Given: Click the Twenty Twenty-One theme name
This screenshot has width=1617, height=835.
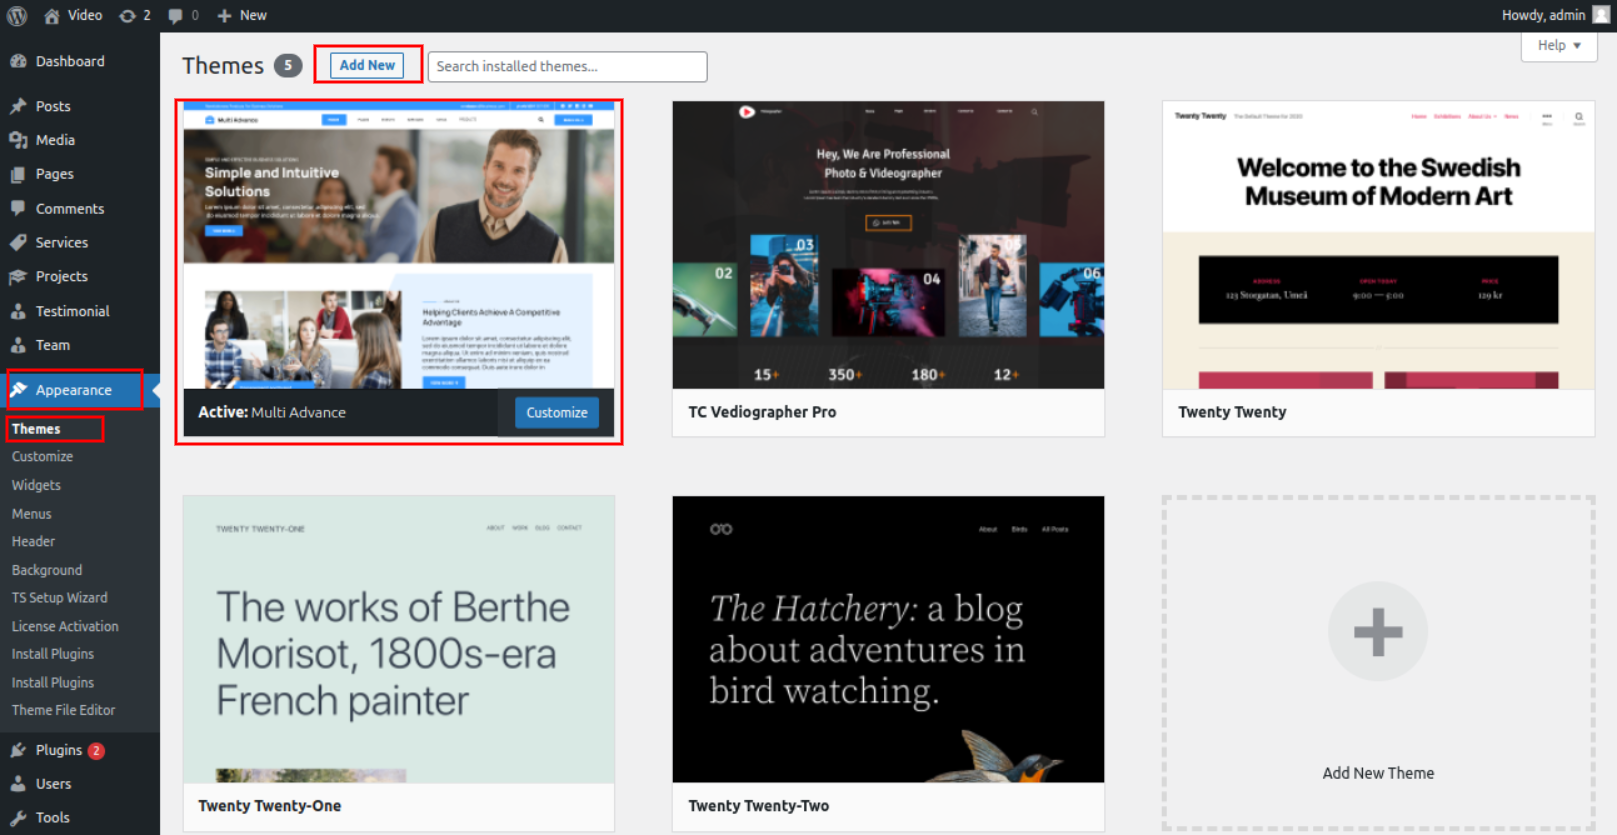Looking at the screenshot, I should pyautogui.click(x=269, y=806).
